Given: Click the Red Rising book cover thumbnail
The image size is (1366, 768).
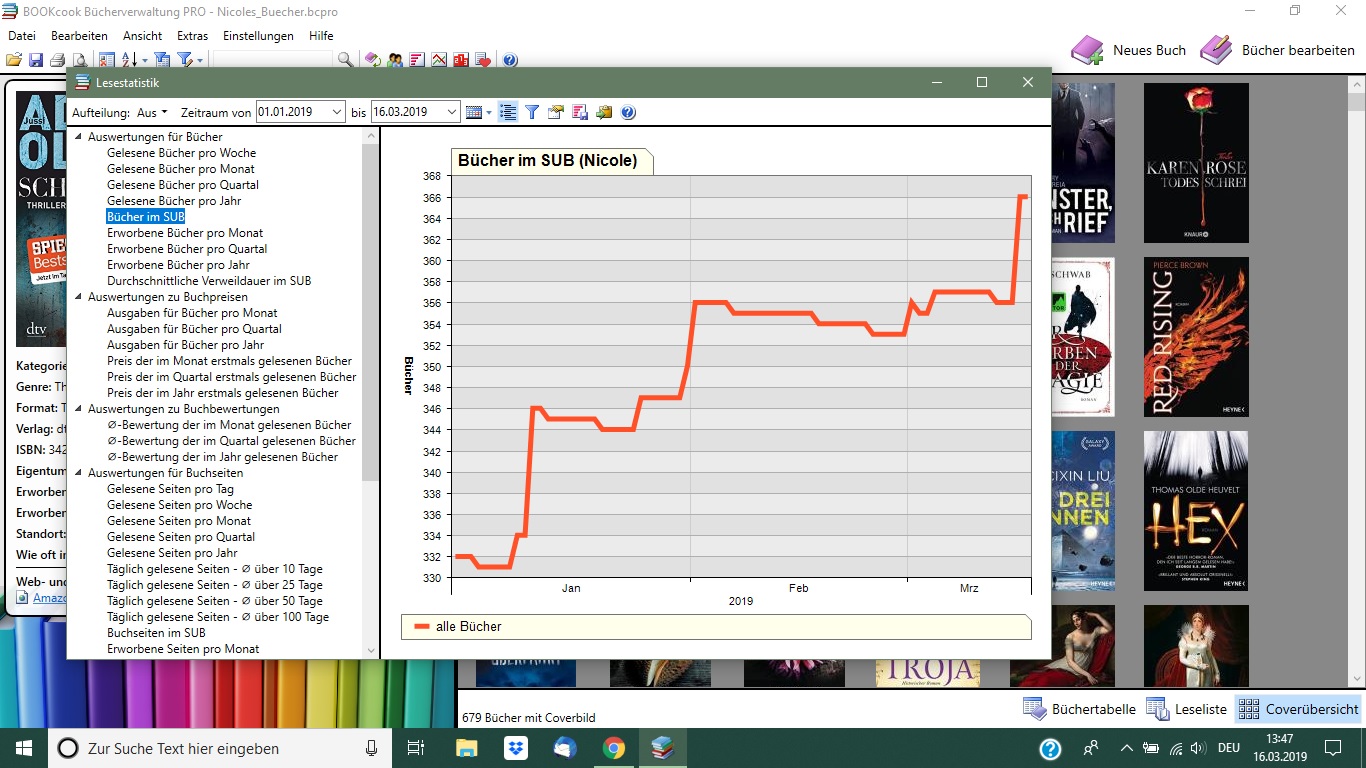Looking at the screenshot, I should pos(1196,337).
